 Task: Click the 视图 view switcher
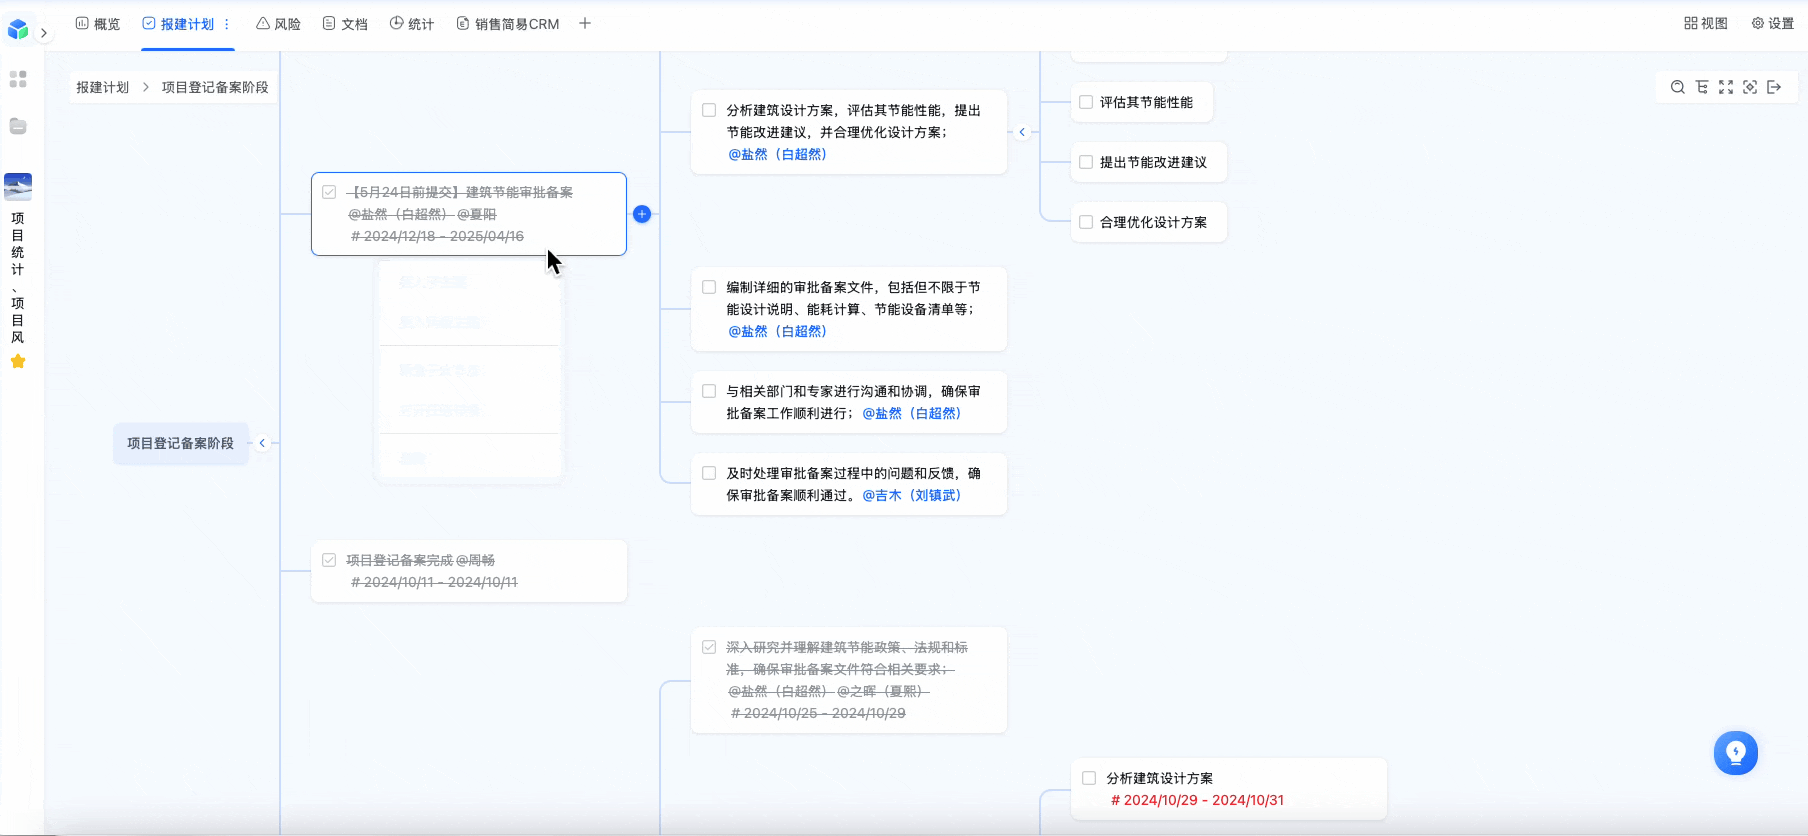1706,23
